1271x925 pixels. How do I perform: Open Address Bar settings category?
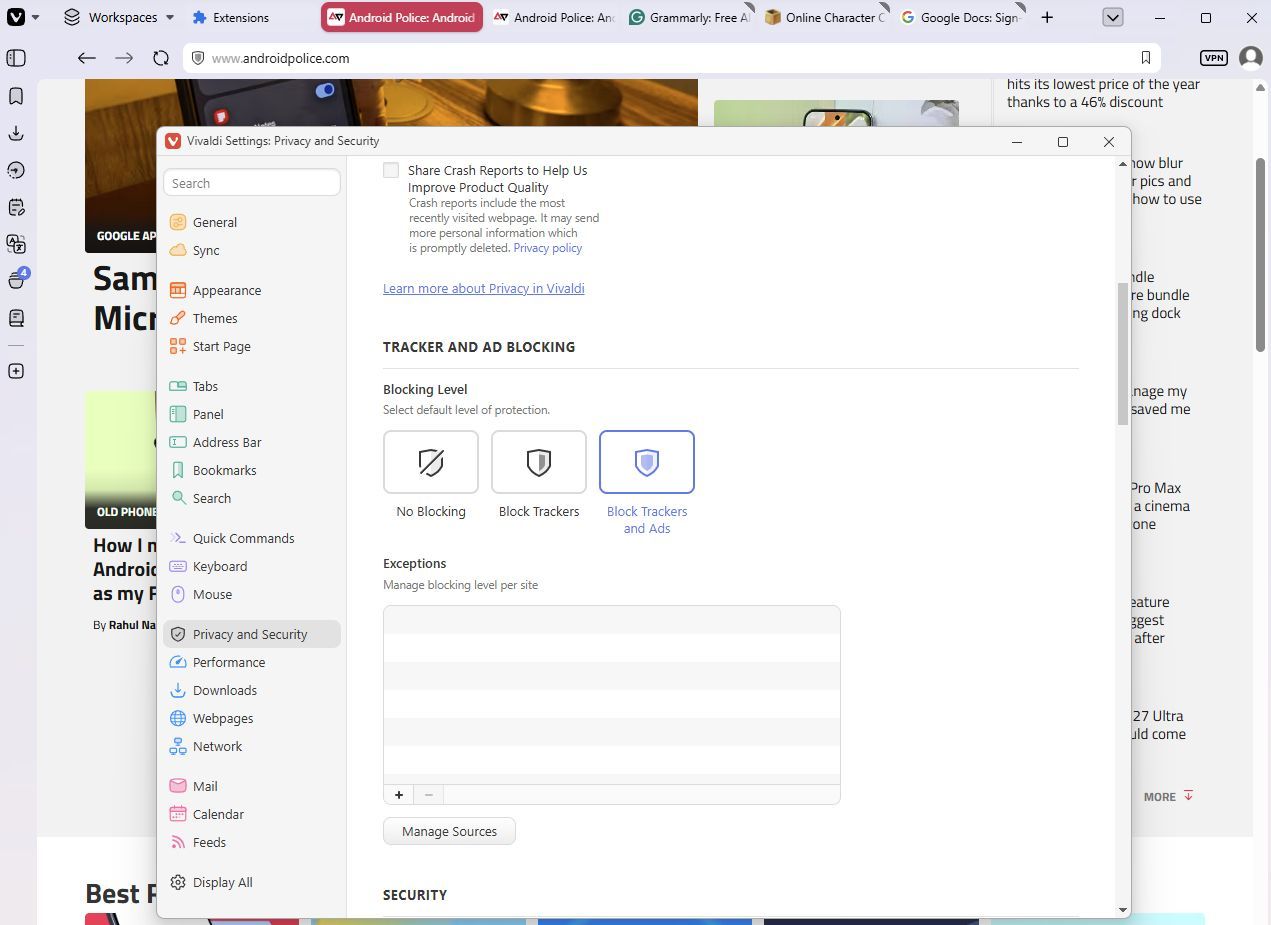coord(252,442)
